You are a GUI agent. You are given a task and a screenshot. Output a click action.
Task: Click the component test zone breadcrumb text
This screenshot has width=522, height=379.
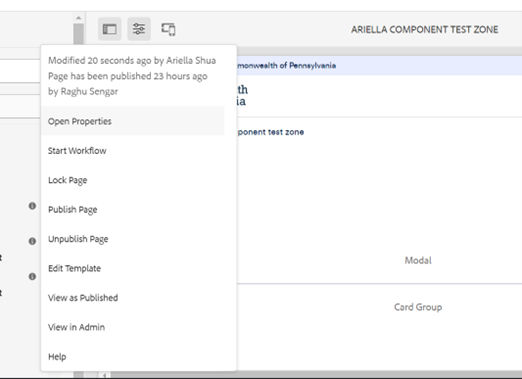(x=270, y=132)
